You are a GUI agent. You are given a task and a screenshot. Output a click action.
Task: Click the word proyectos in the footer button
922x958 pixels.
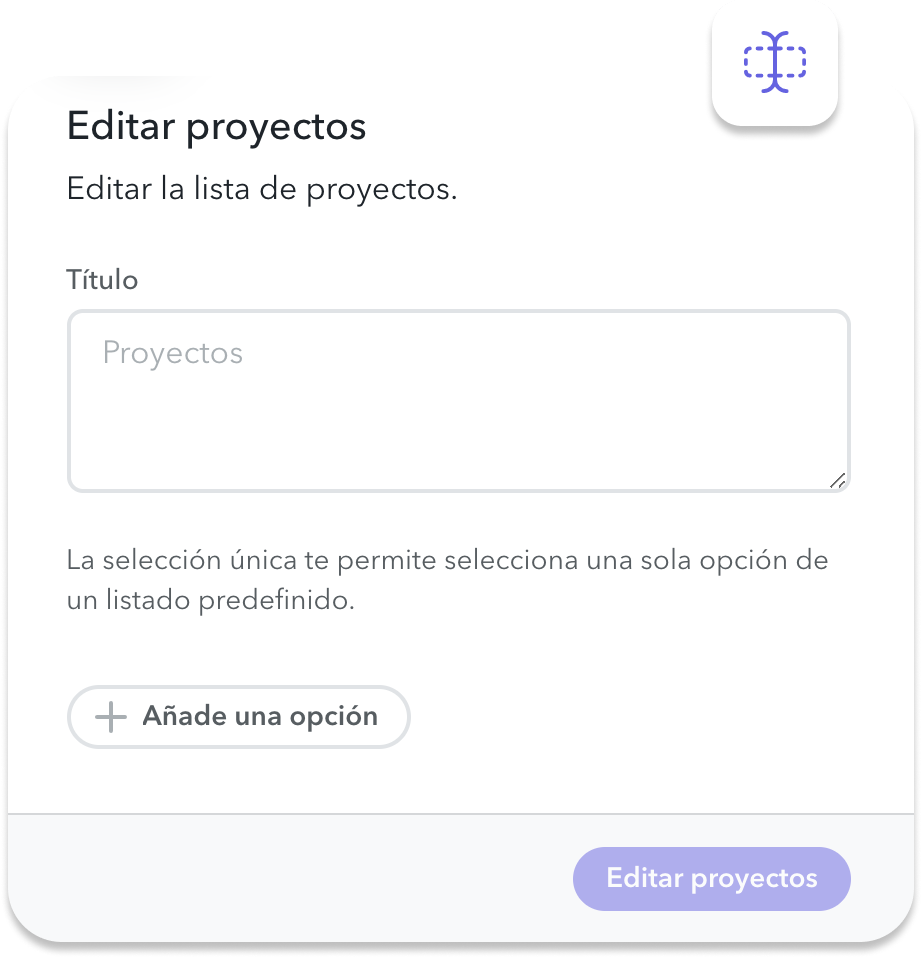[x=754, y=880]
